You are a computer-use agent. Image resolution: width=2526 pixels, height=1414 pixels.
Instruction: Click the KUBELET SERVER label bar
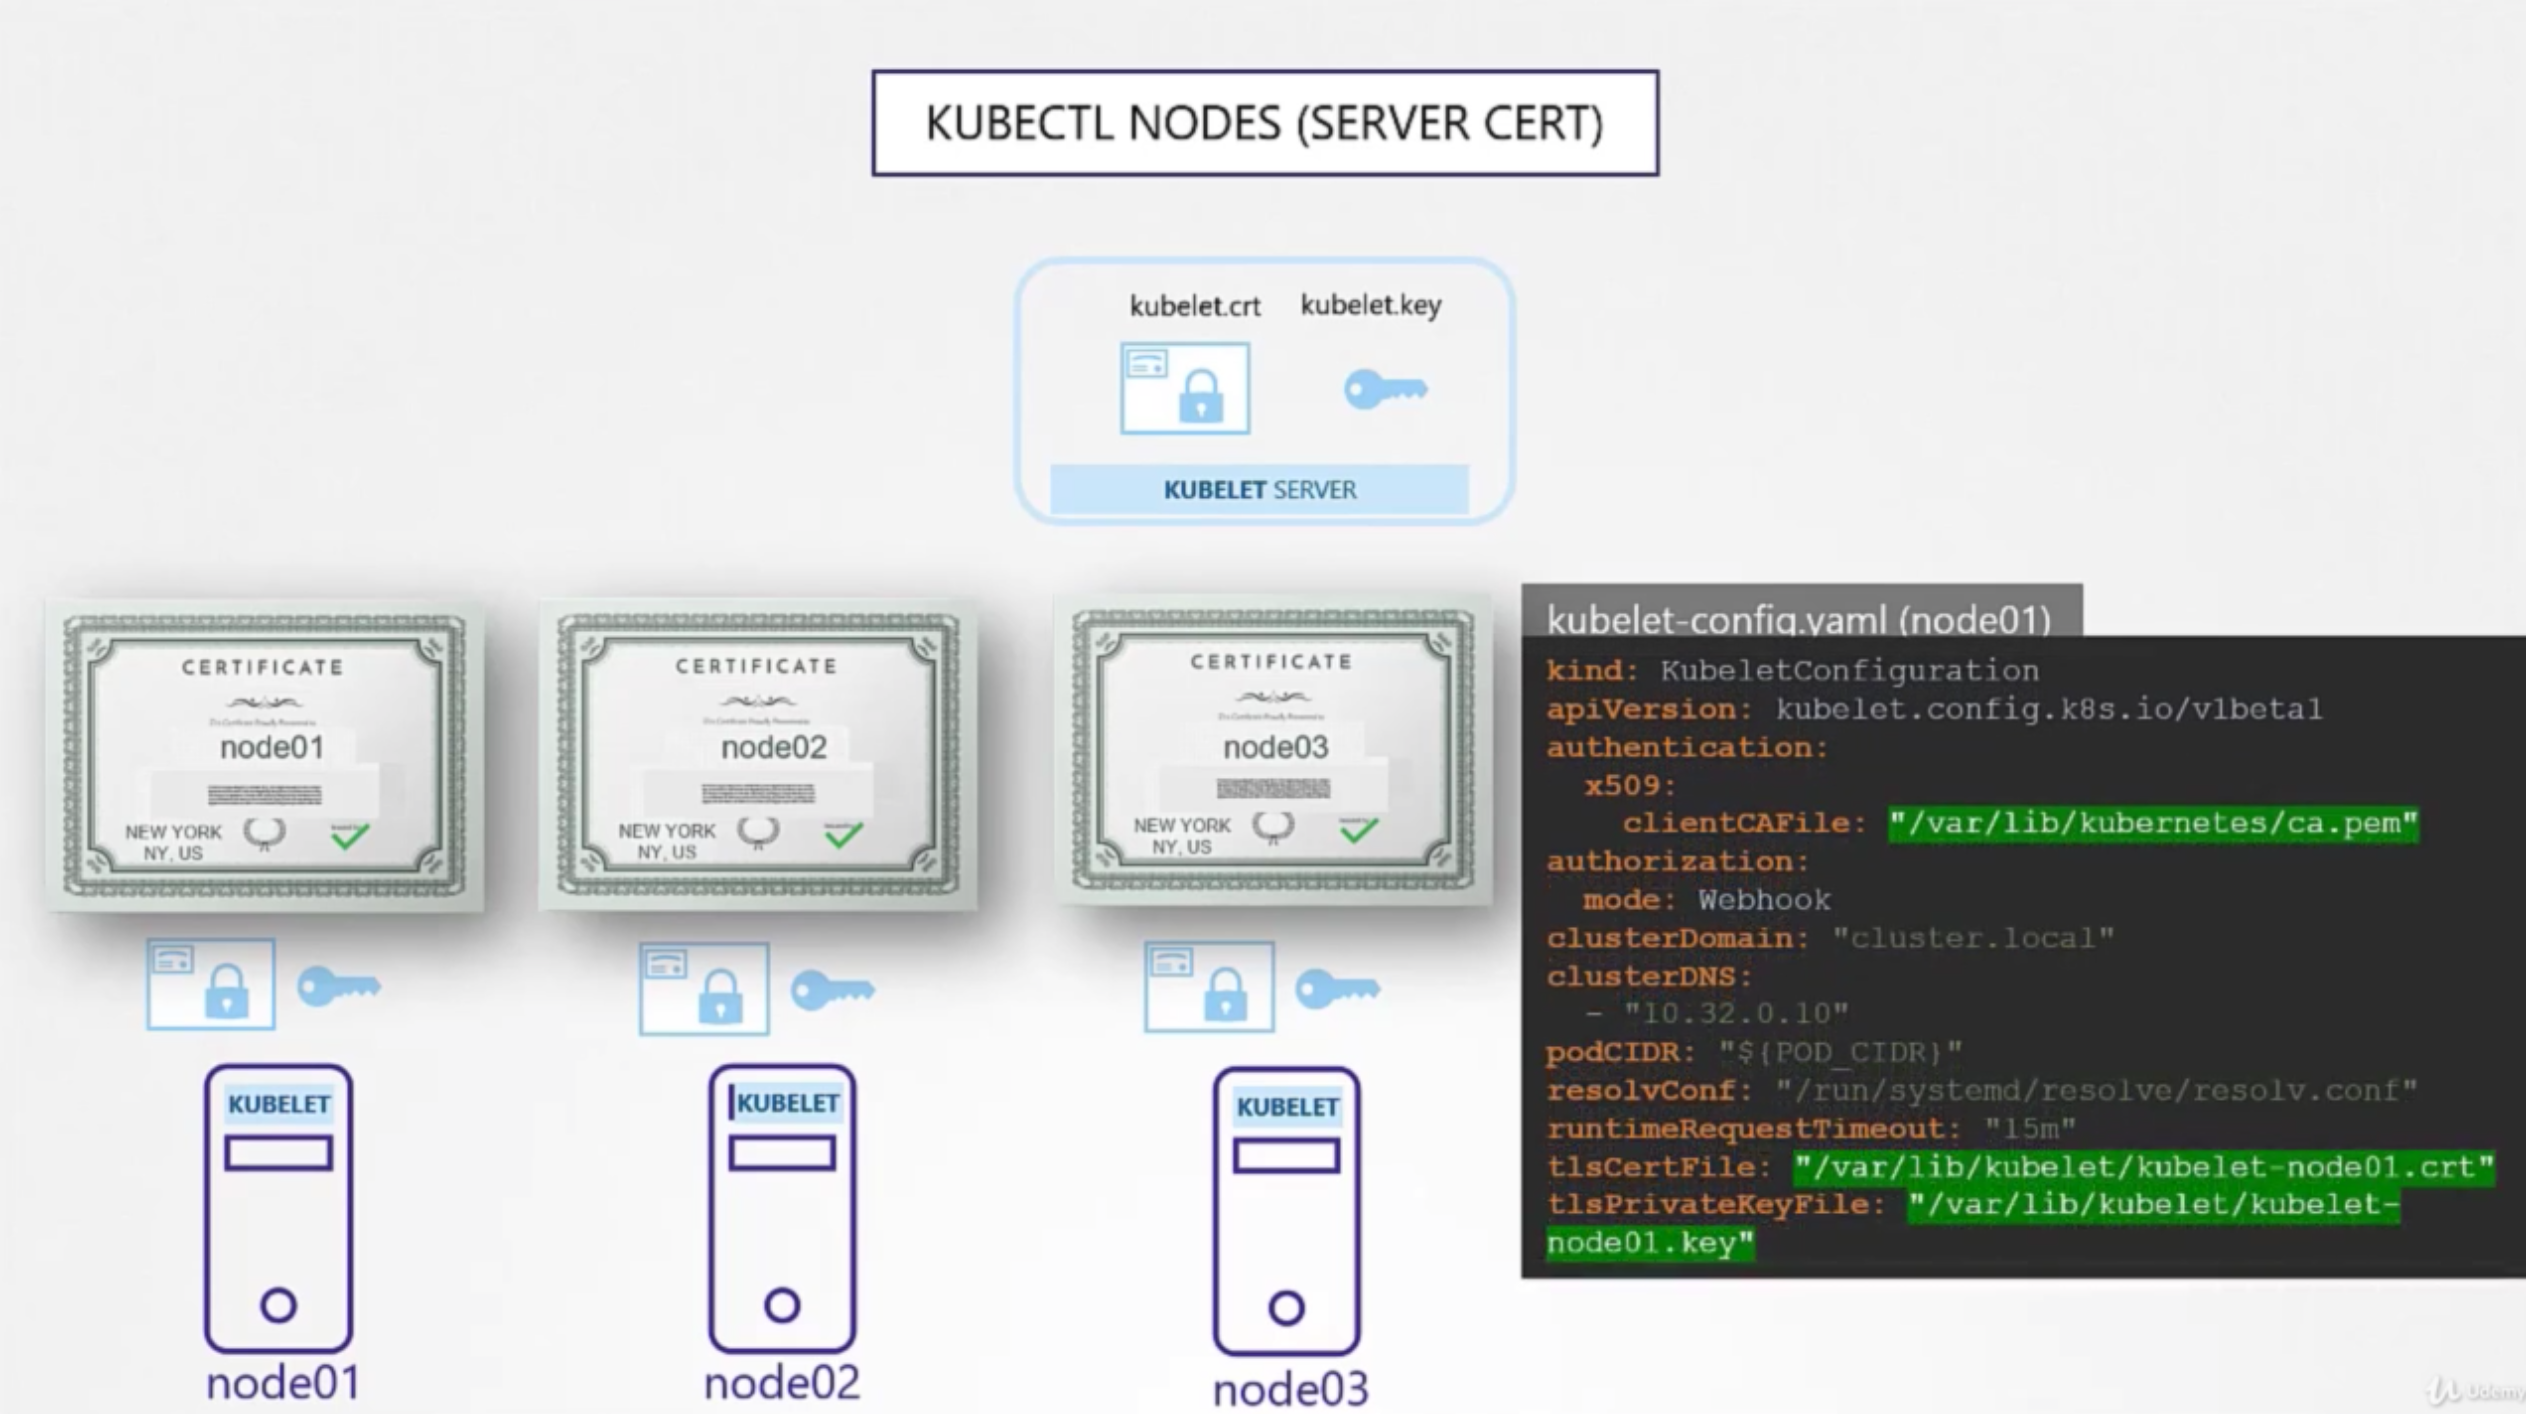(1259, 490)
